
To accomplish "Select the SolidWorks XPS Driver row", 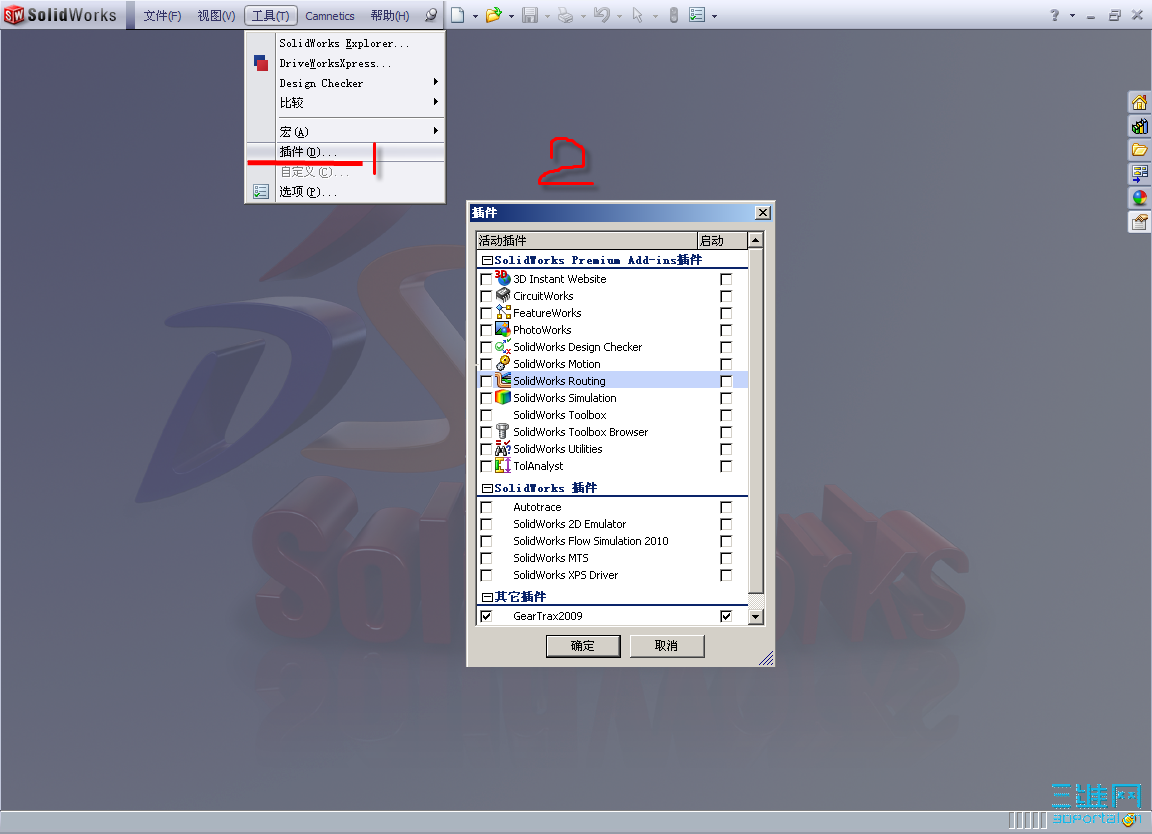I will click(x=612, y=575).
